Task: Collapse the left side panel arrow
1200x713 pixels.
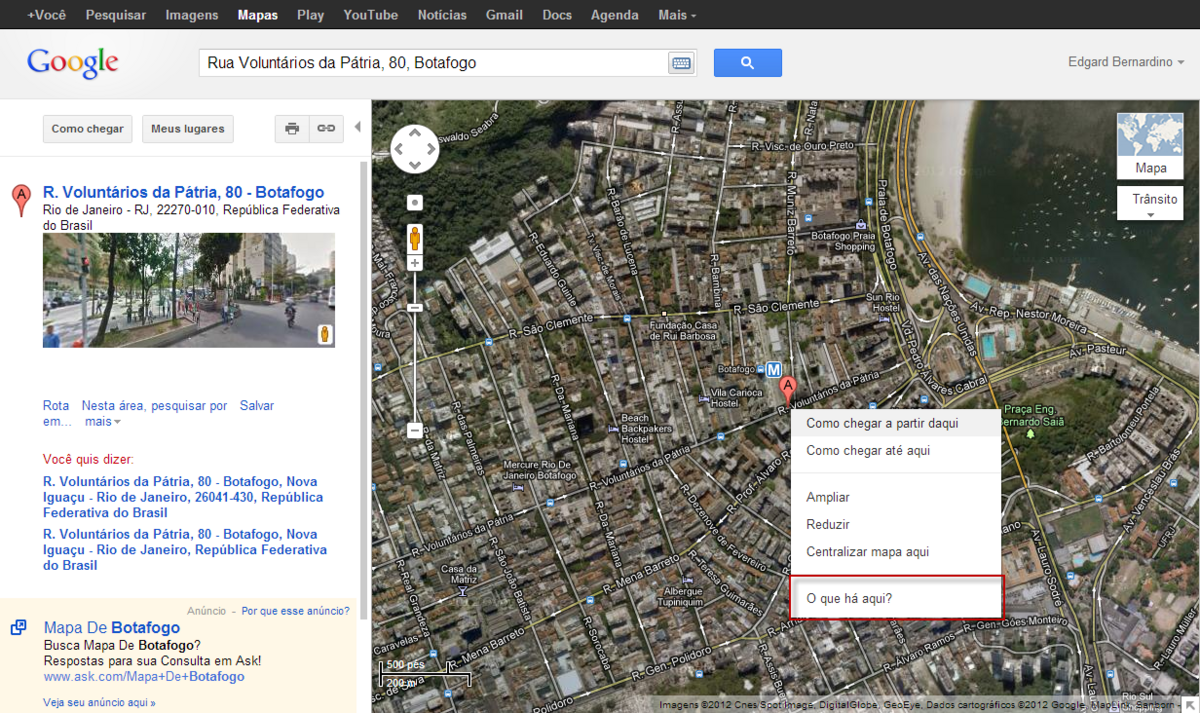Action: (x=357, y=128)
